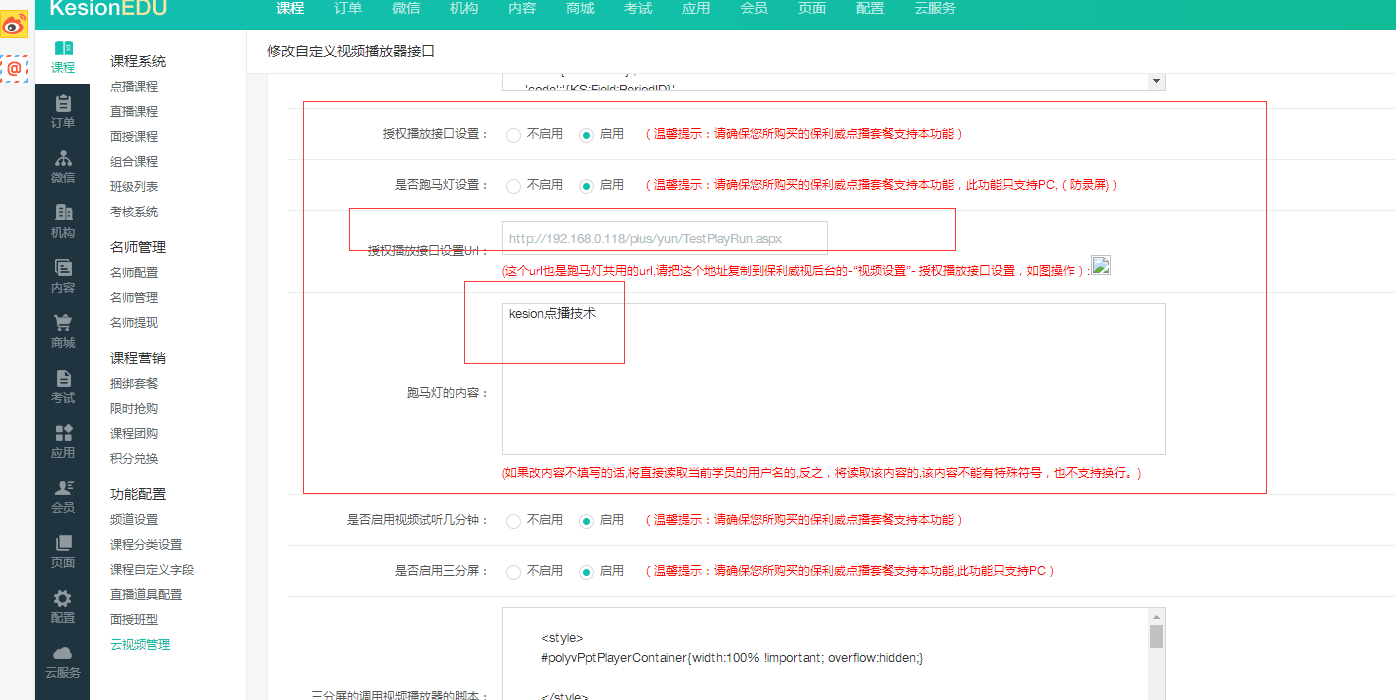Select 启用 for 是否启用三分屏
Screen dimensions: 1396x700
[x=586, y=572]
